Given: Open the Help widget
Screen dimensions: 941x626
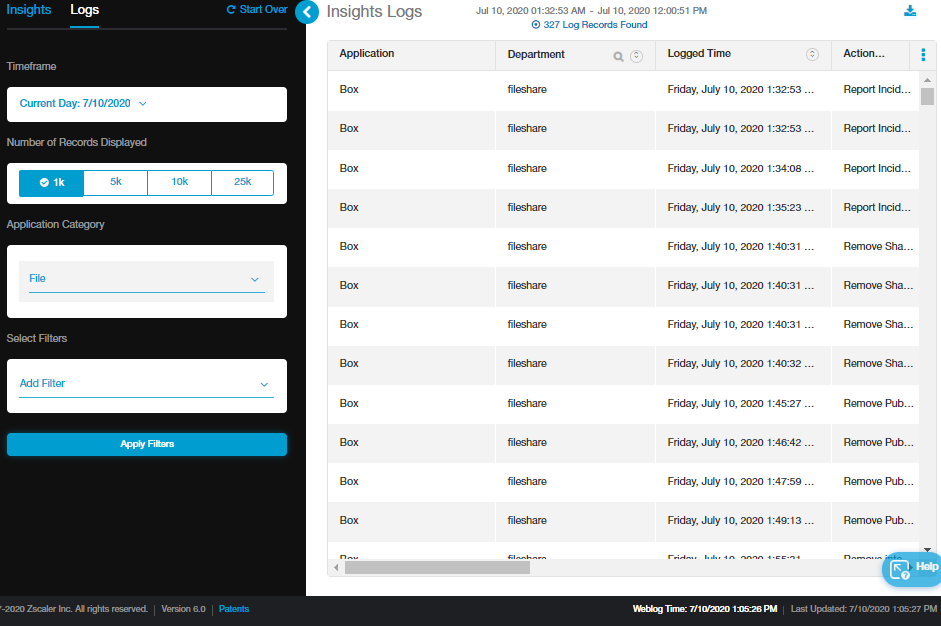Looking at the screenshot, I should point(911,568).
